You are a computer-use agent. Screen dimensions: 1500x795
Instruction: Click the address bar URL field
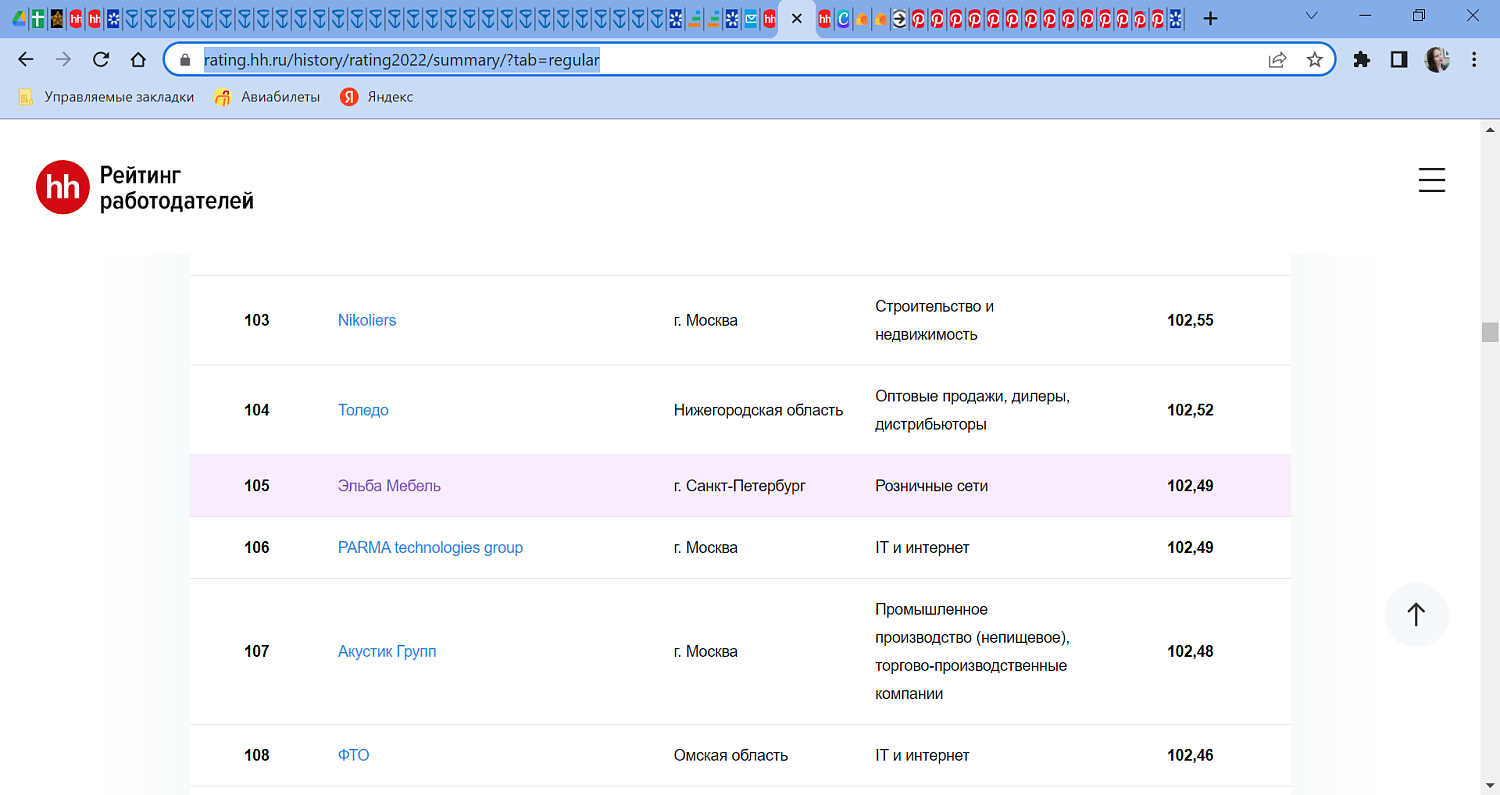pos(700,60)
